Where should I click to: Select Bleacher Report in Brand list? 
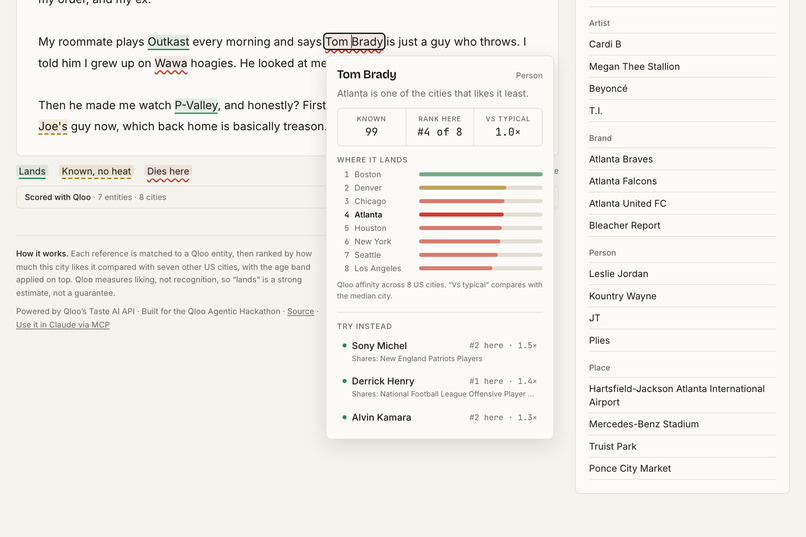(x=682, y=226)
